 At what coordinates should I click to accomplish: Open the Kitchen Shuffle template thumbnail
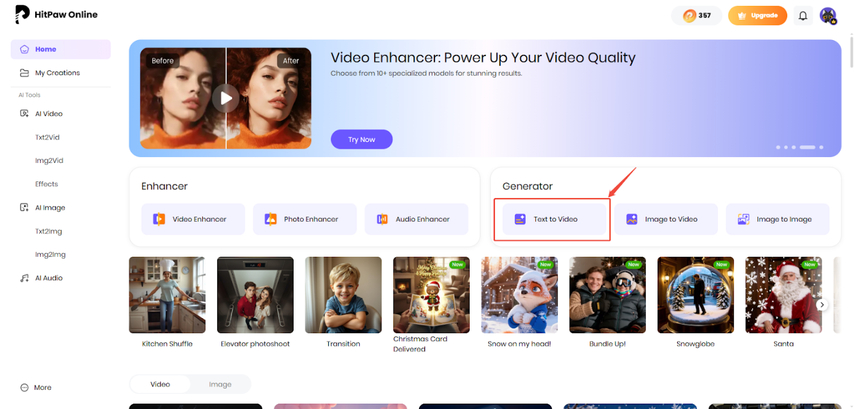pyautogui.click(x=167, y=295)
